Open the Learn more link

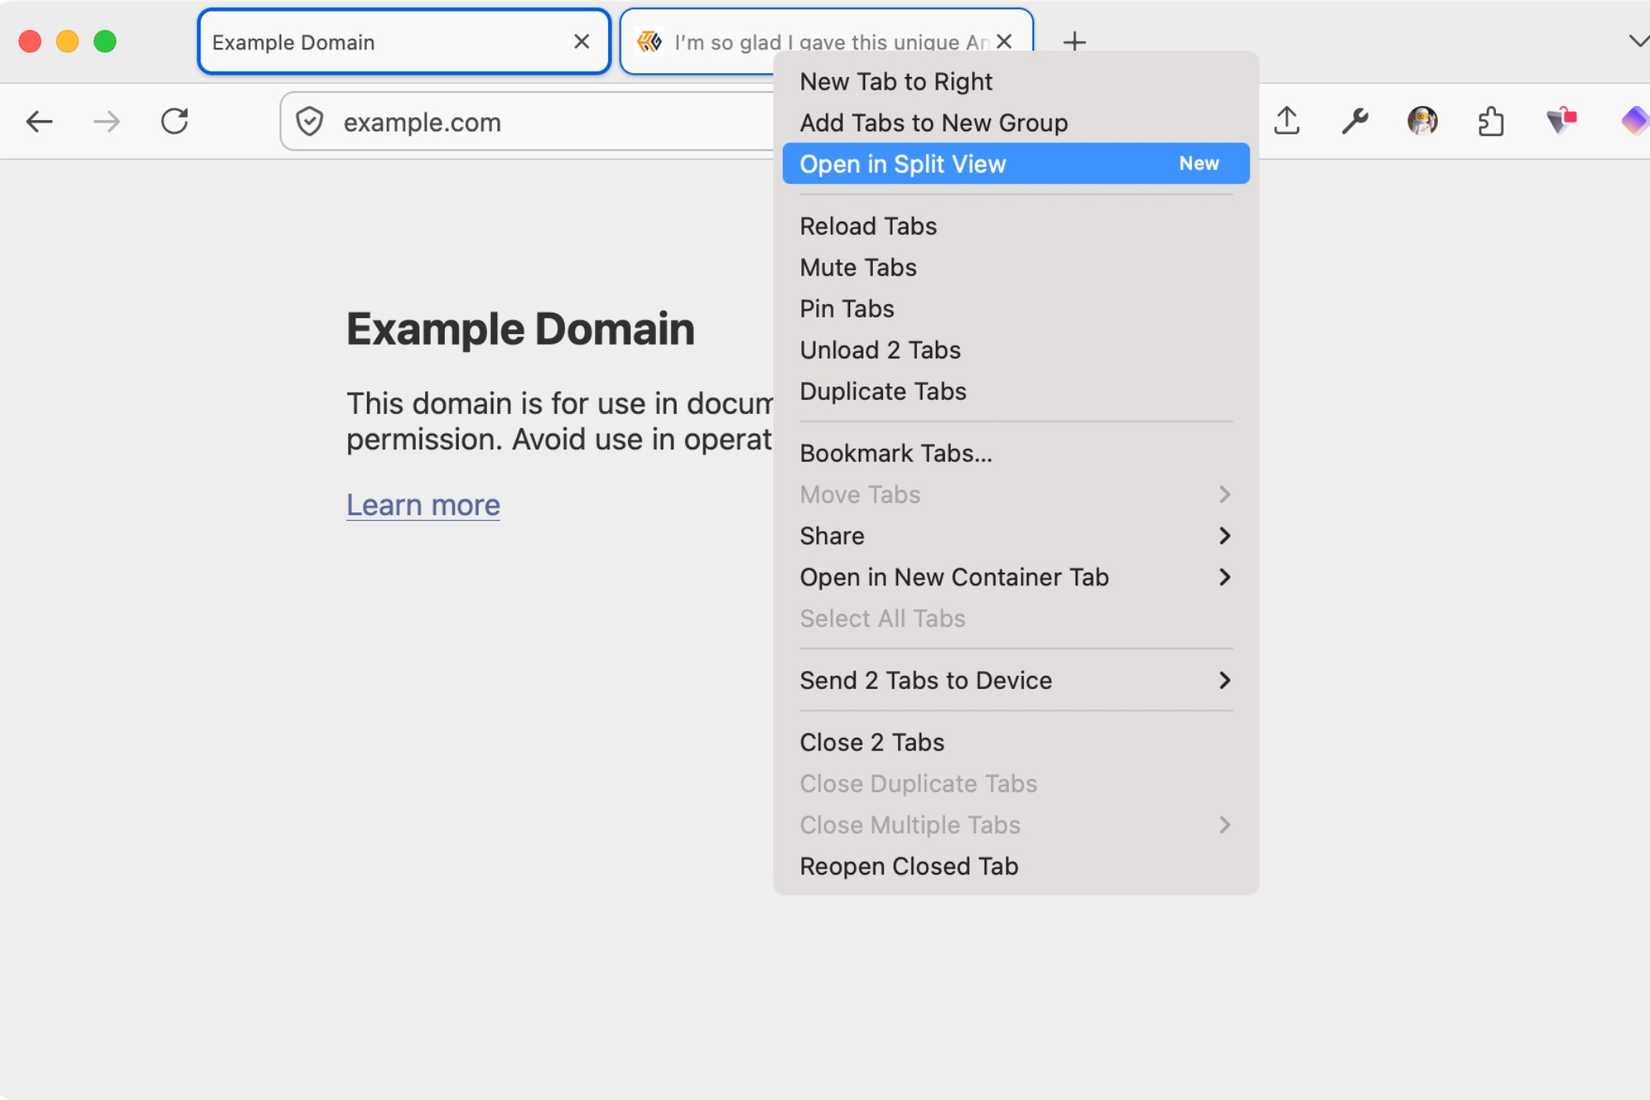coord(422,505)
